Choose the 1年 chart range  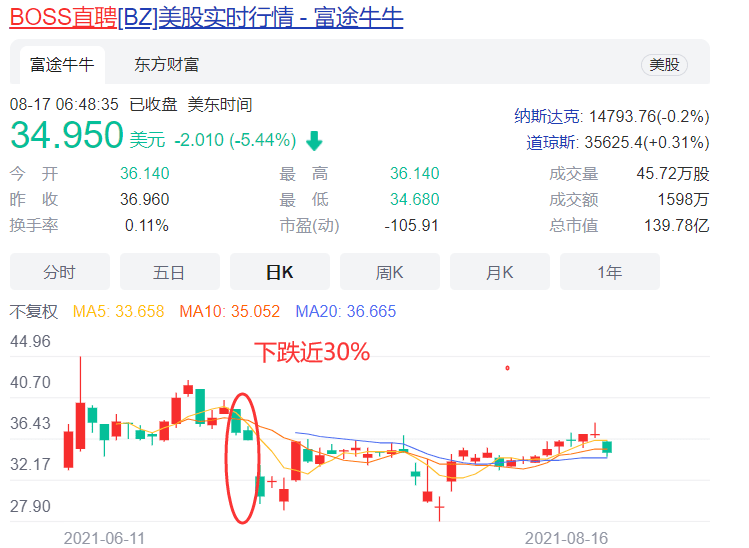pyautogui.click(x=609, y=272)
